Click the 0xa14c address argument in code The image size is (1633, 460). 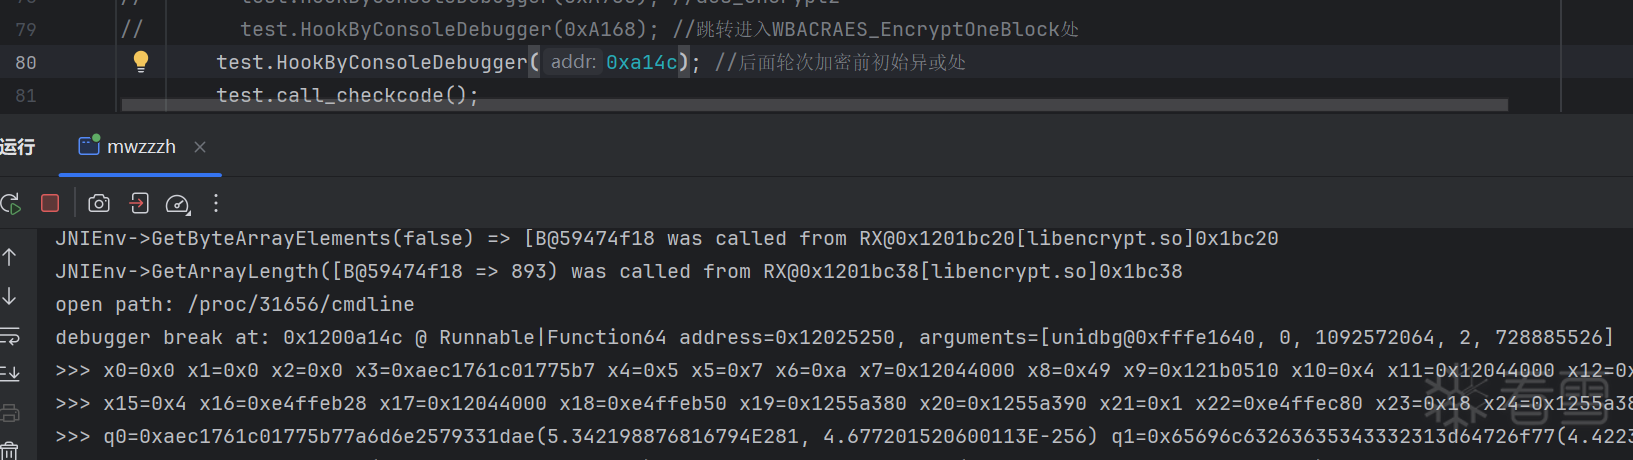coord(641,62)
